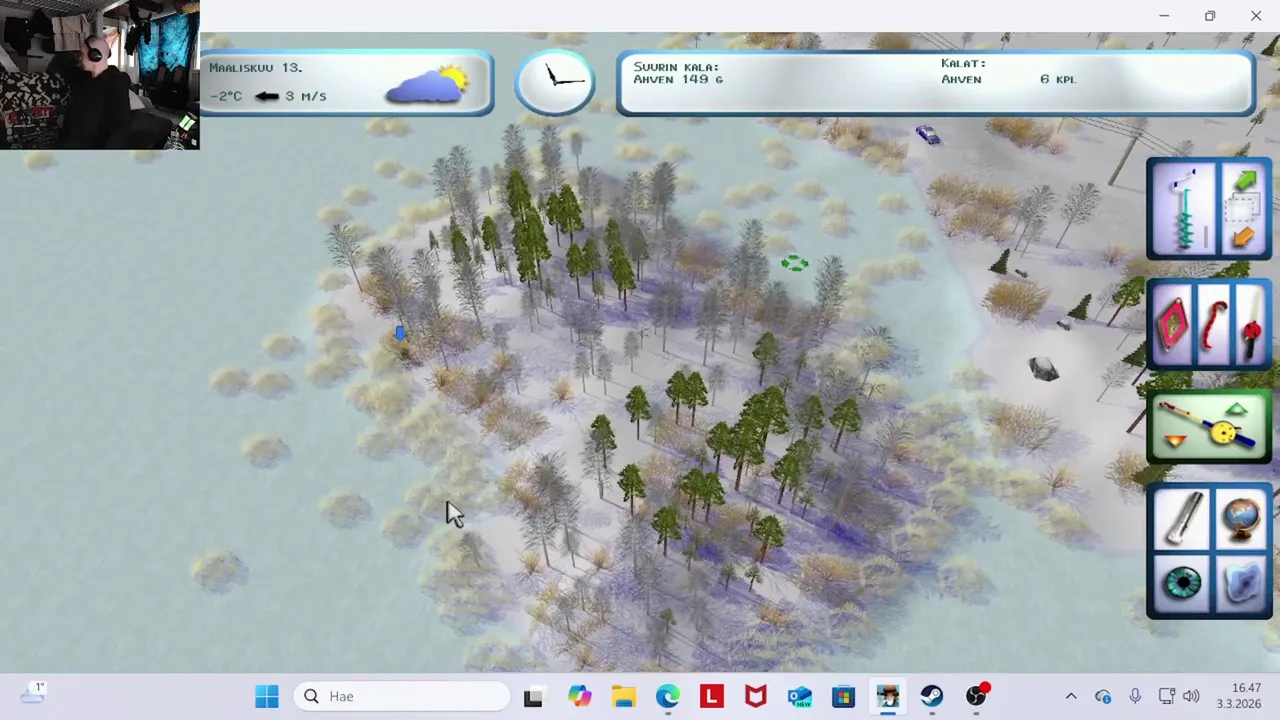Viewport: 1280px width, 720px height.
Task: Click the "-2°C" temperature reading
Action: click(x=226, y=96)
